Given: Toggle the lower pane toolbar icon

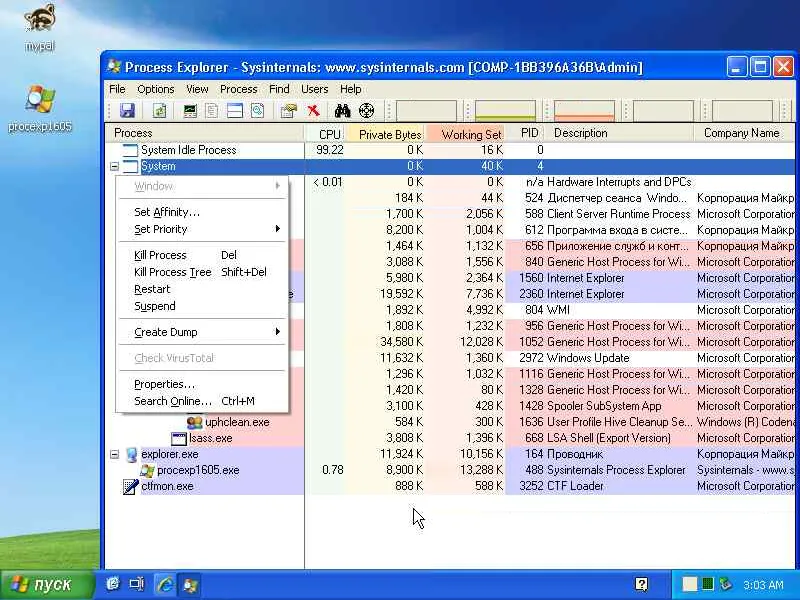Looking at the screenshot, I should (235, 110).
